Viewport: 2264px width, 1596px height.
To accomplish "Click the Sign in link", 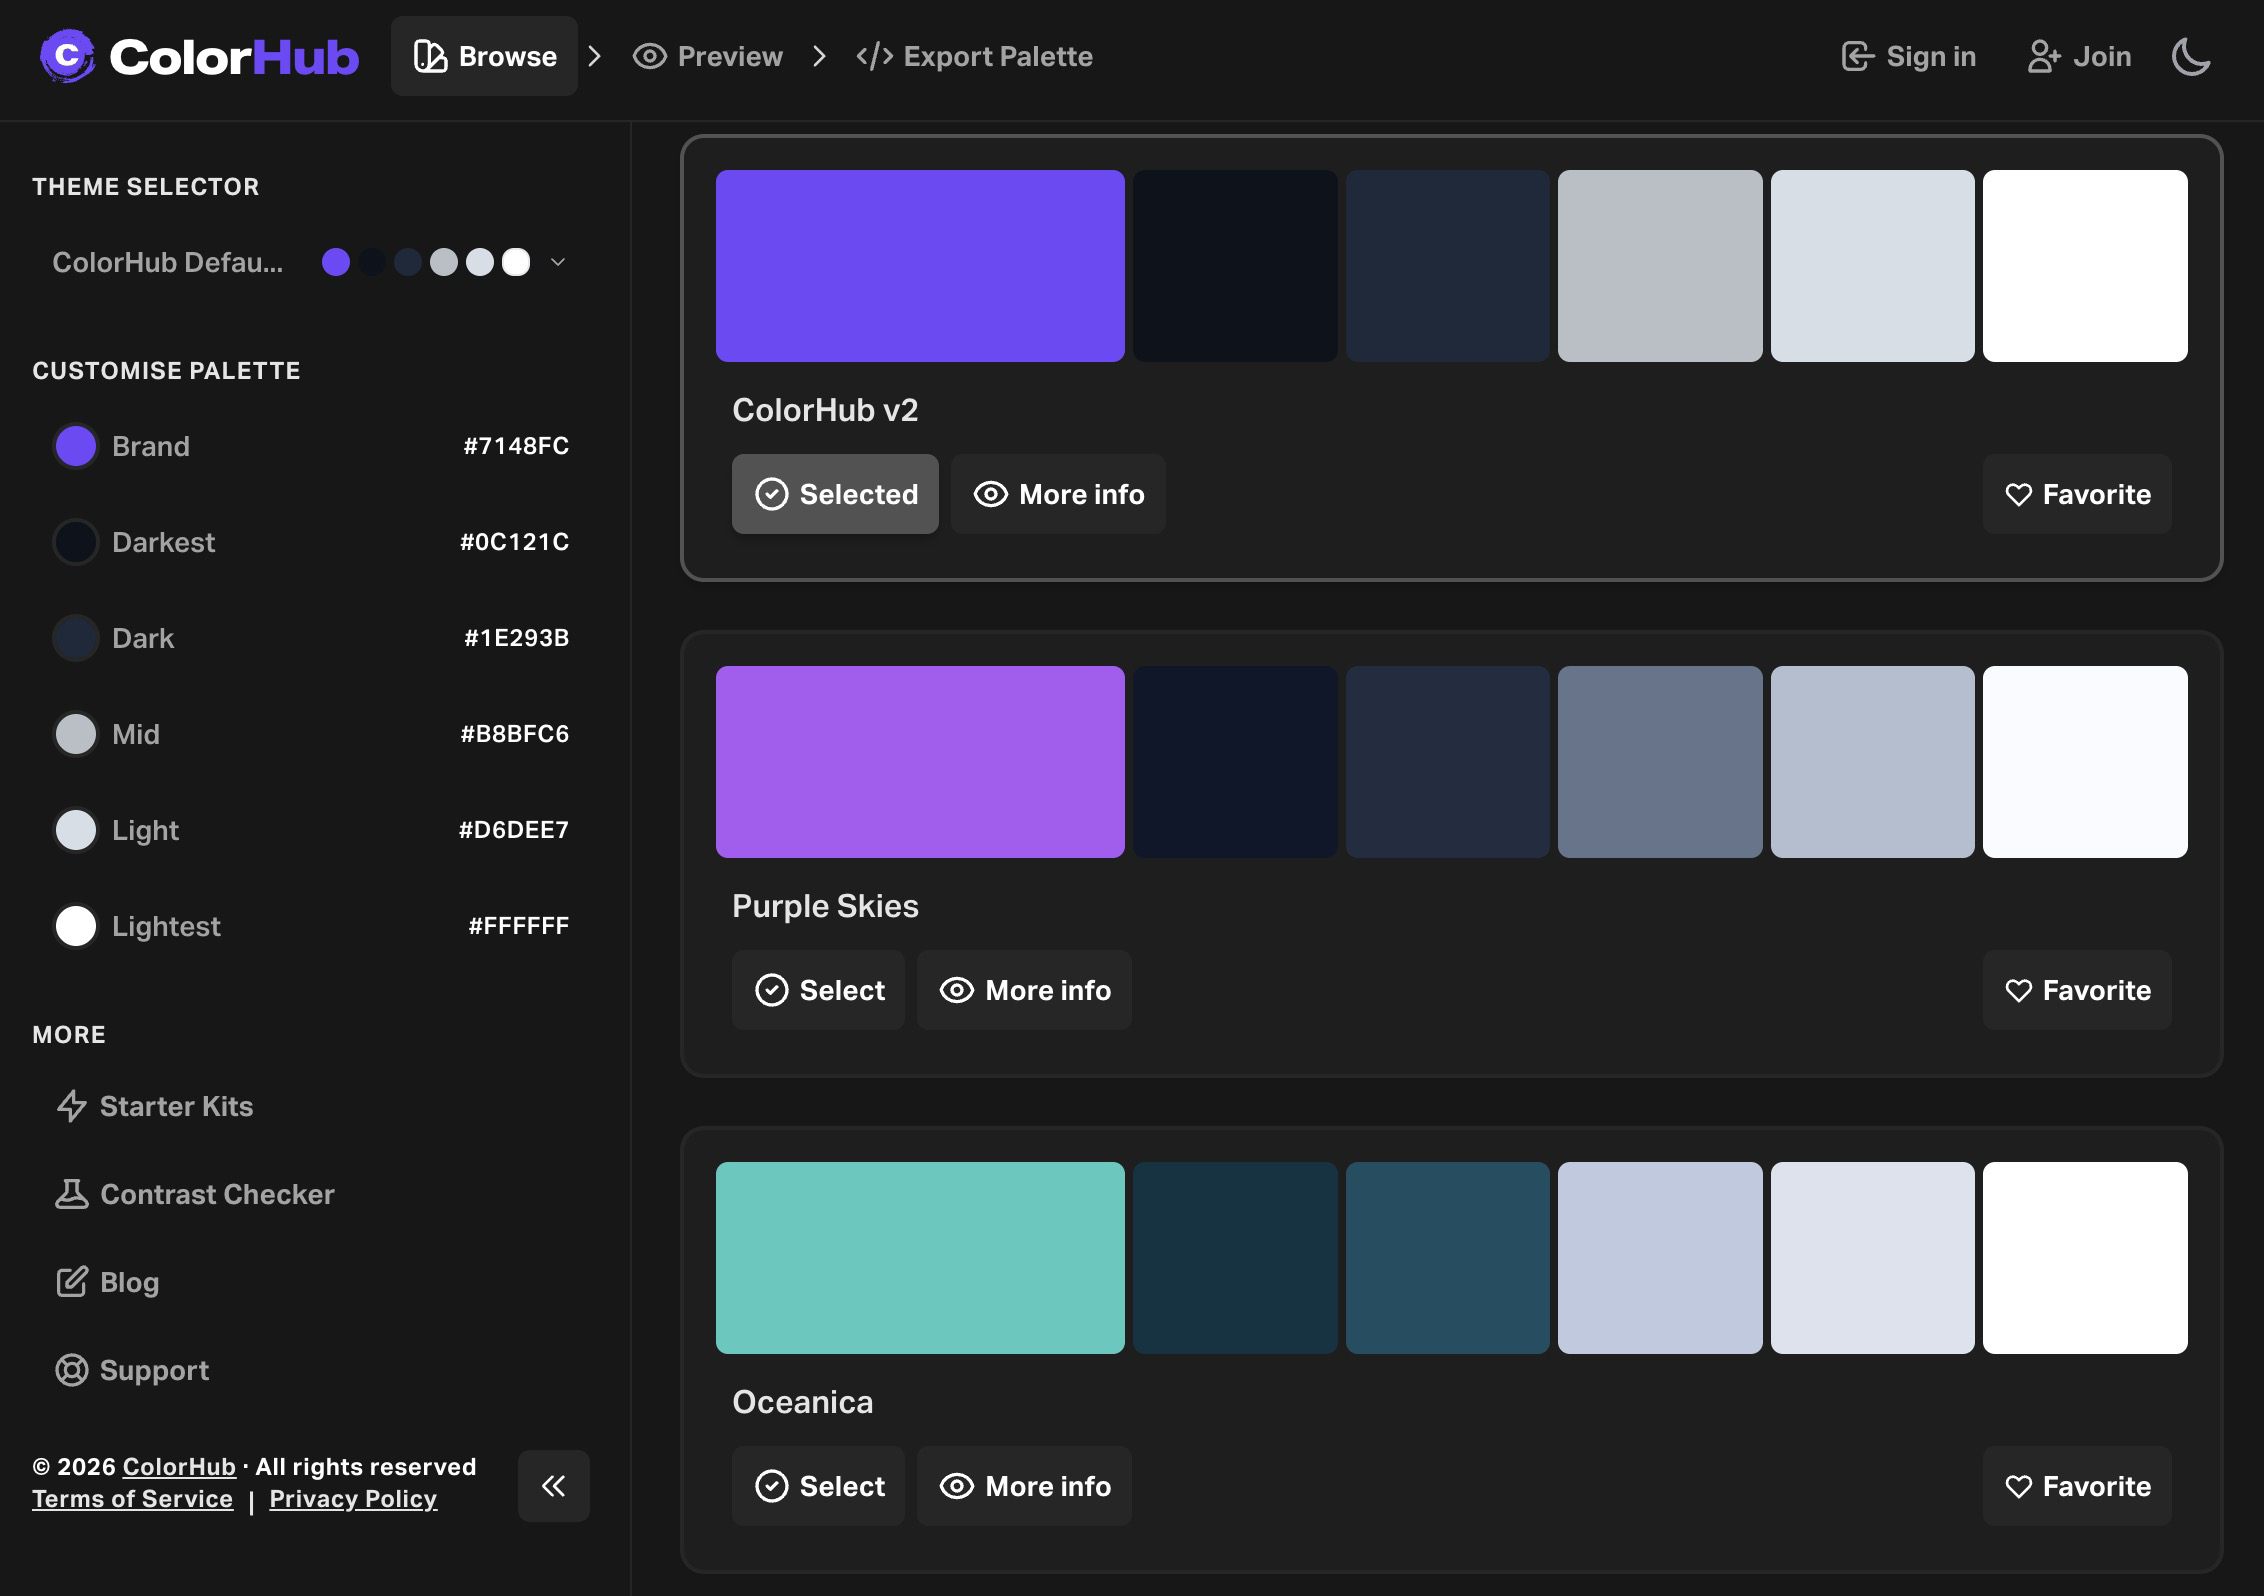I will [1908, 56].
